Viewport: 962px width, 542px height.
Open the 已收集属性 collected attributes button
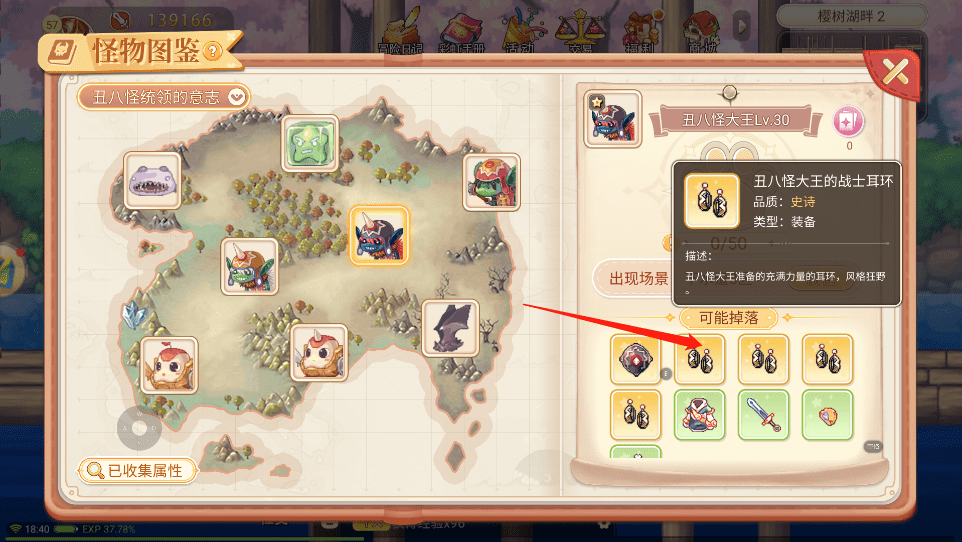coord(138,471)
